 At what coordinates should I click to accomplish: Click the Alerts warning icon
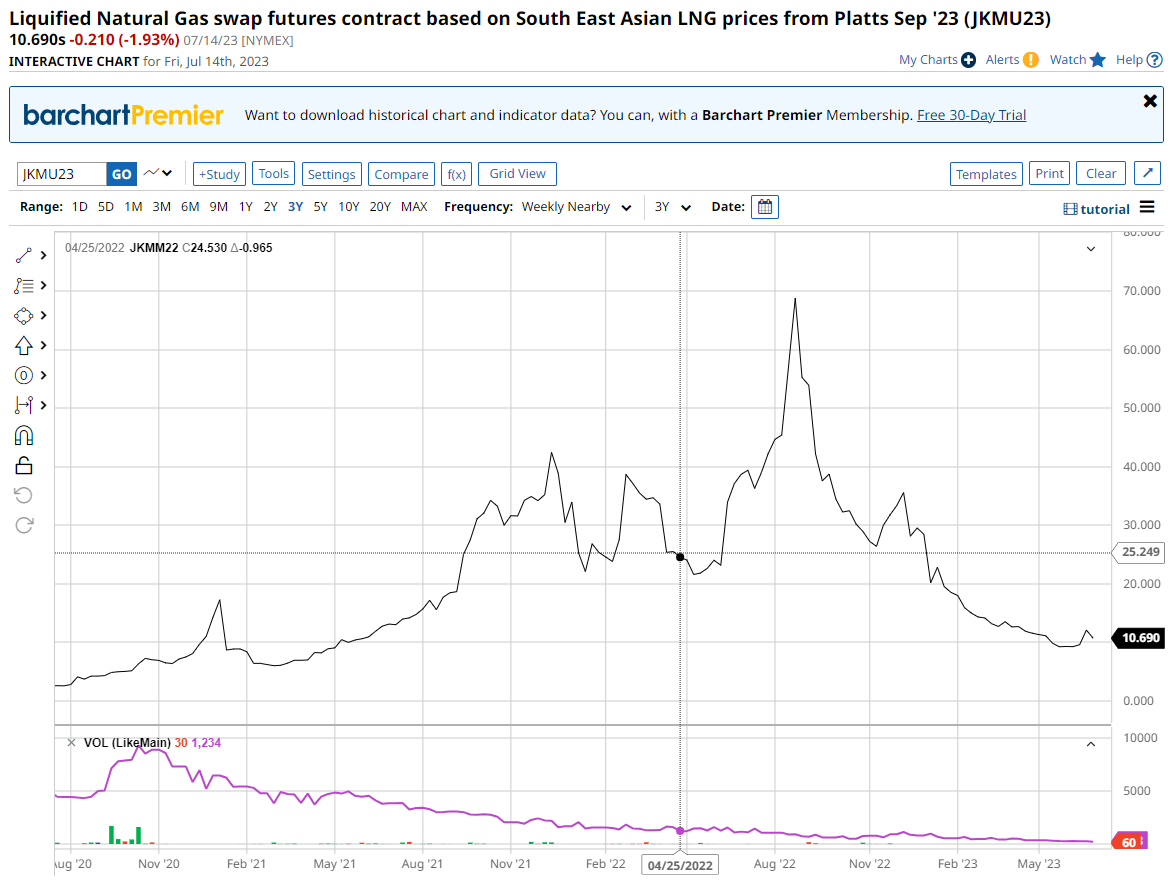[x=1031, y=60]
